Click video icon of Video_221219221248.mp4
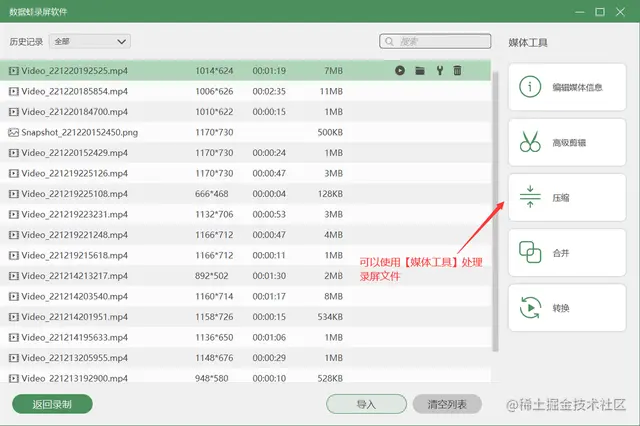The width and height of the screenshot is (640, 426). click(x=14, y=235)
